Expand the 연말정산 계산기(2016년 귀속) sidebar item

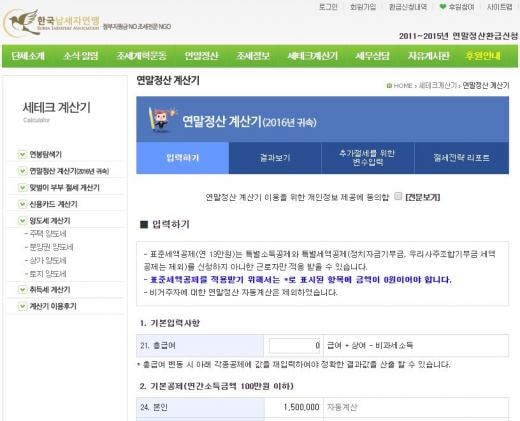pos(69,171)
